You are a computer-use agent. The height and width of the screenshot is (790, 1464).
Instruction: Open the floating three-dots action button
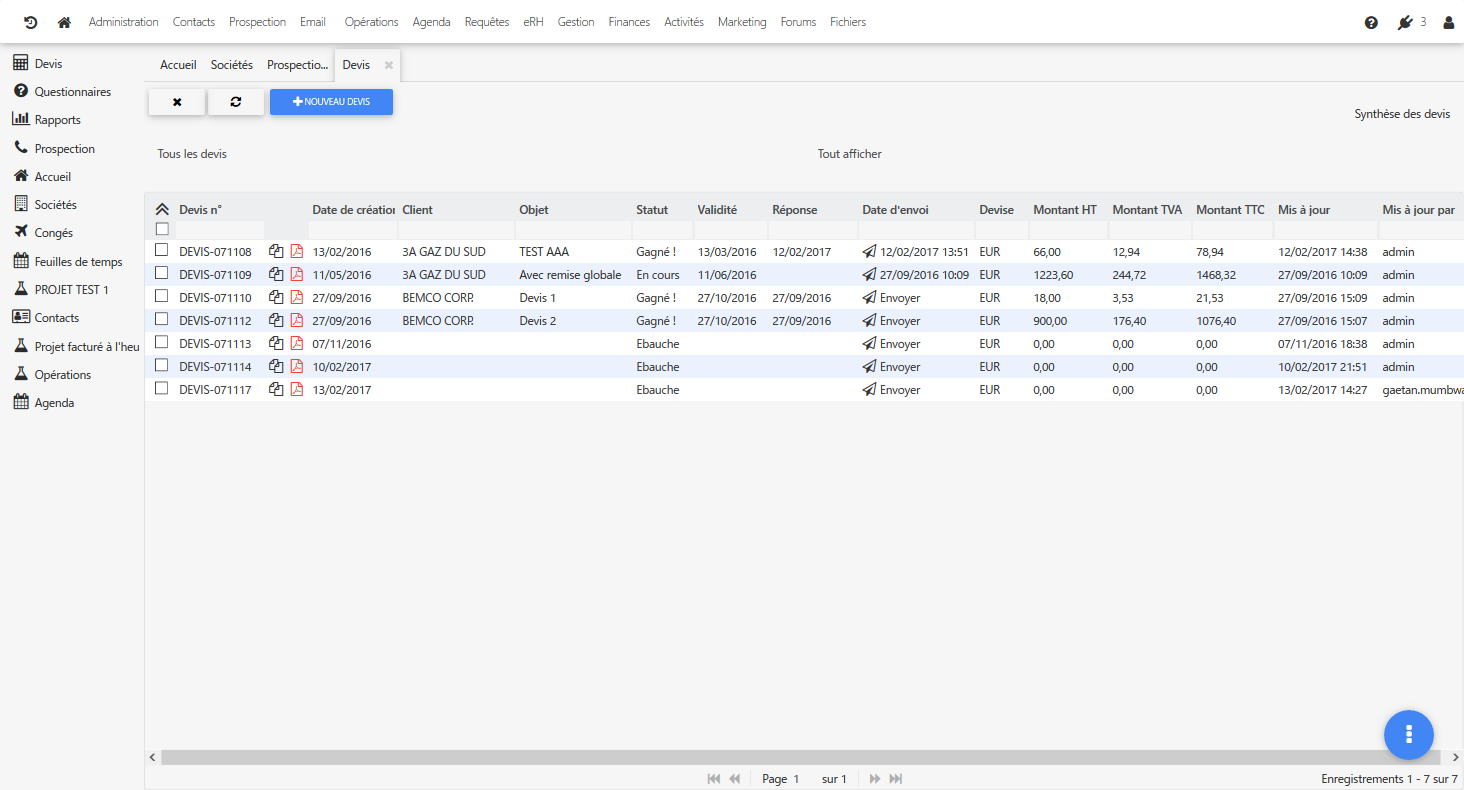(1409, 734)
